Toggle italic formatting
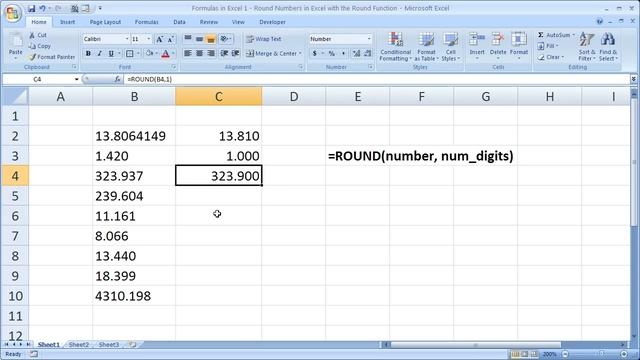Screen dimensions: 640x360 [x=99, y=53]
